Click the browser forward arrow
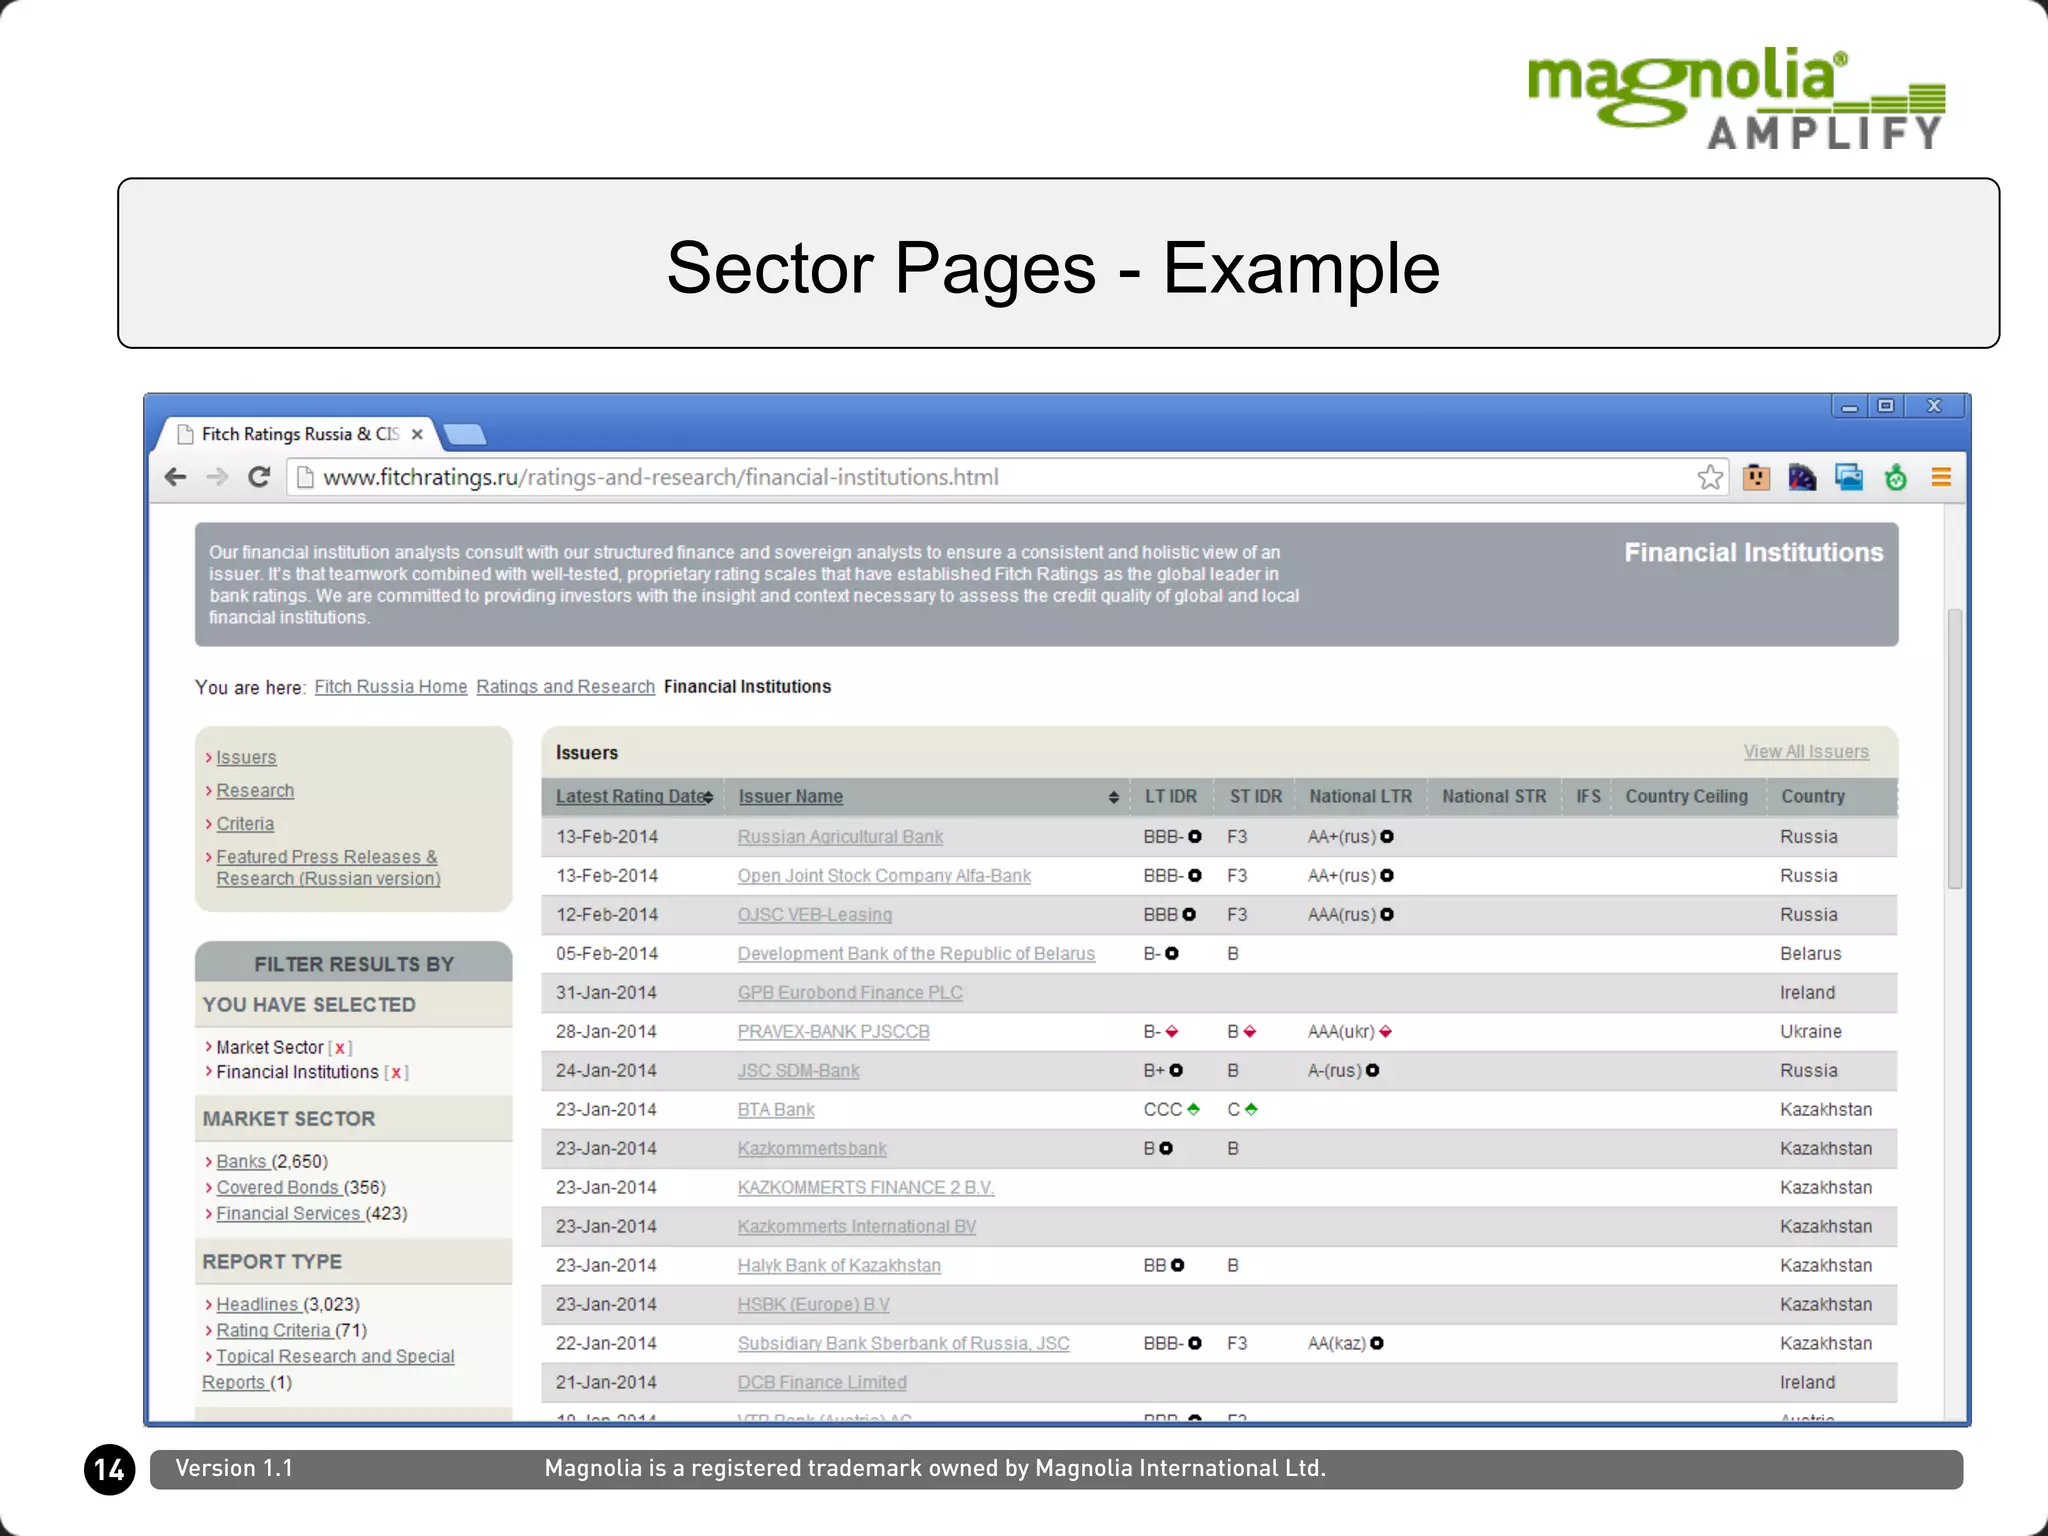The height and width of the screenshot is (1536, 2048). [217, 477]
